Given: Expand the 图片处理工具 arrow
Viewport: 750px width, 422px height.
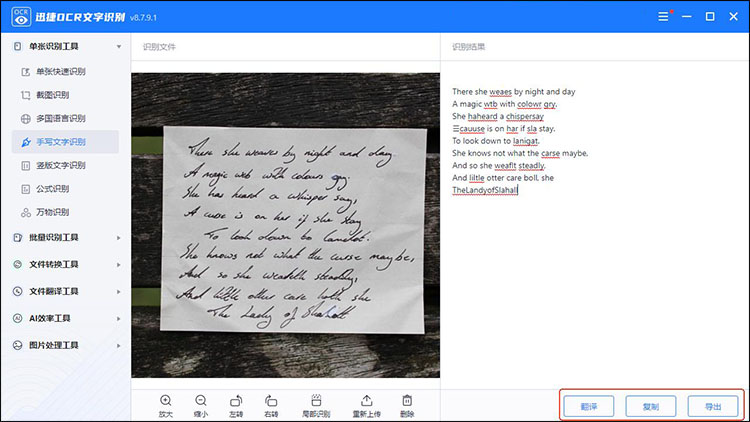Looking at the screenshot, I should tap(119, 345).
